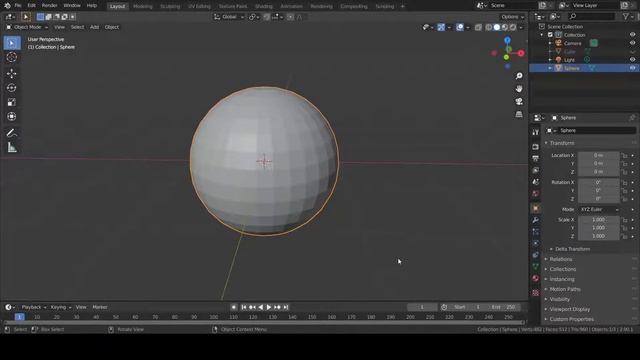Viewport: 640px width, 360px height.
Task: Switch to Wireframe viewport shading
Action: tap(489, 27)
